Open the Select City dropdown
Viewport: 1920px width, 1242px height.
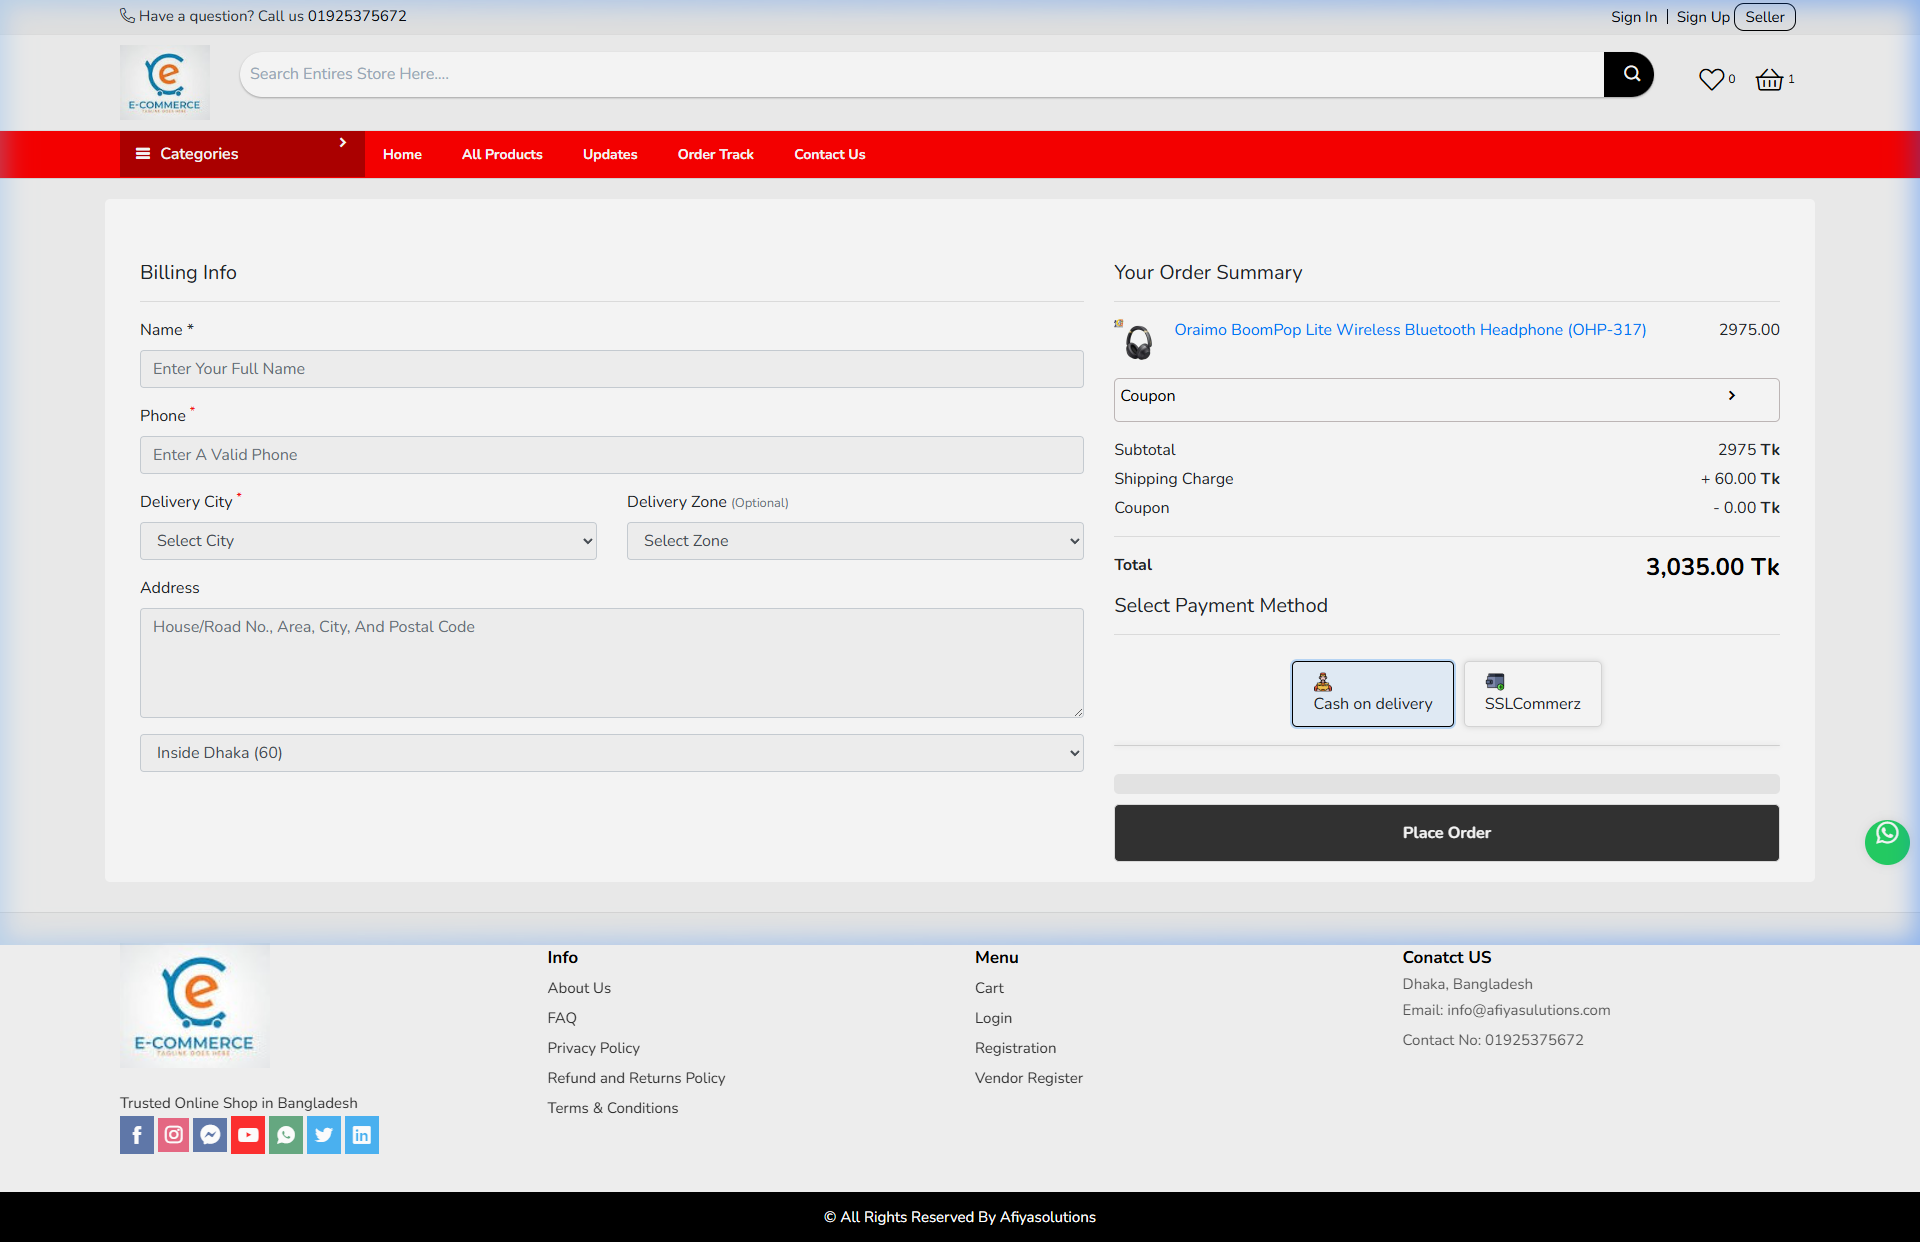click(367, 540)
